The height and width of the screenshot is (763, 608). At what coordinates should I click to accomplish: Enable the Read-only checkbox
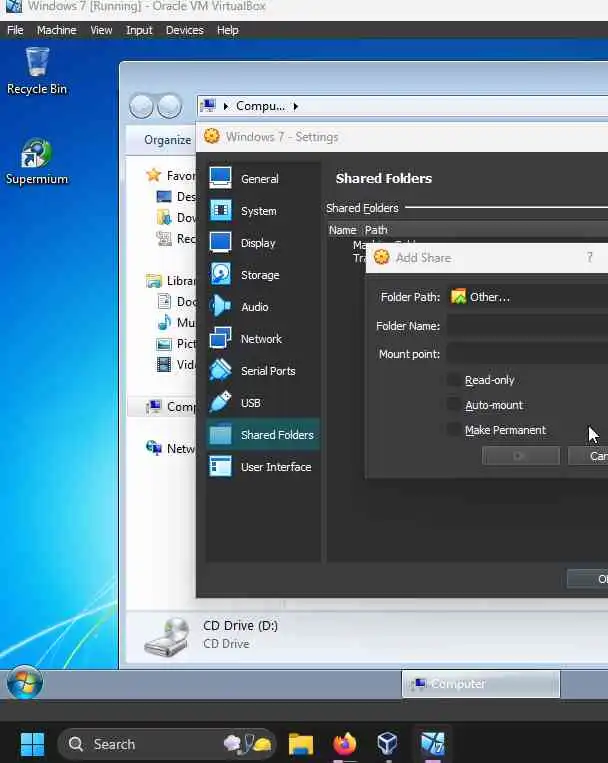pyautogui.click(x=453, y=380)
